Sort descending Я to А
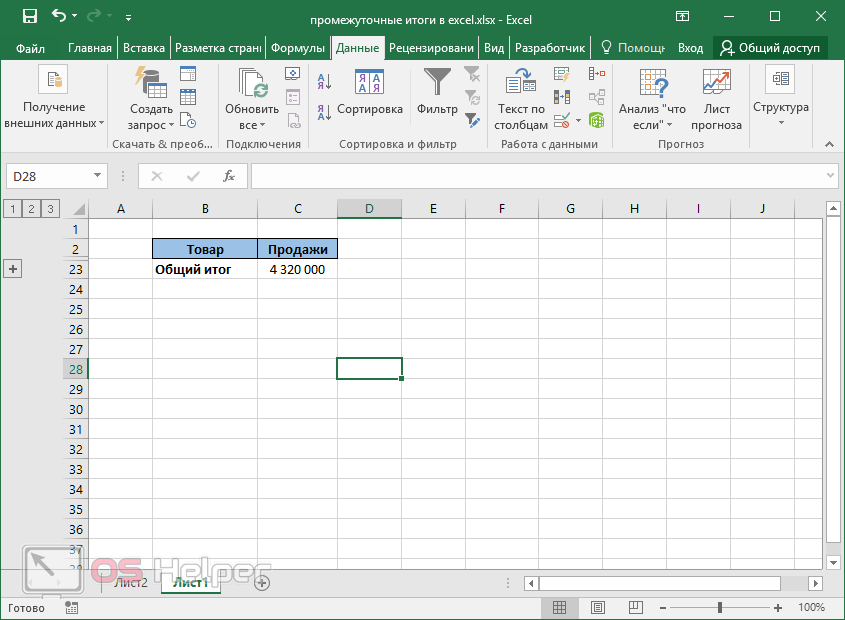The width and height of the screenshot is (845, 620). click(x=324, y=112)
